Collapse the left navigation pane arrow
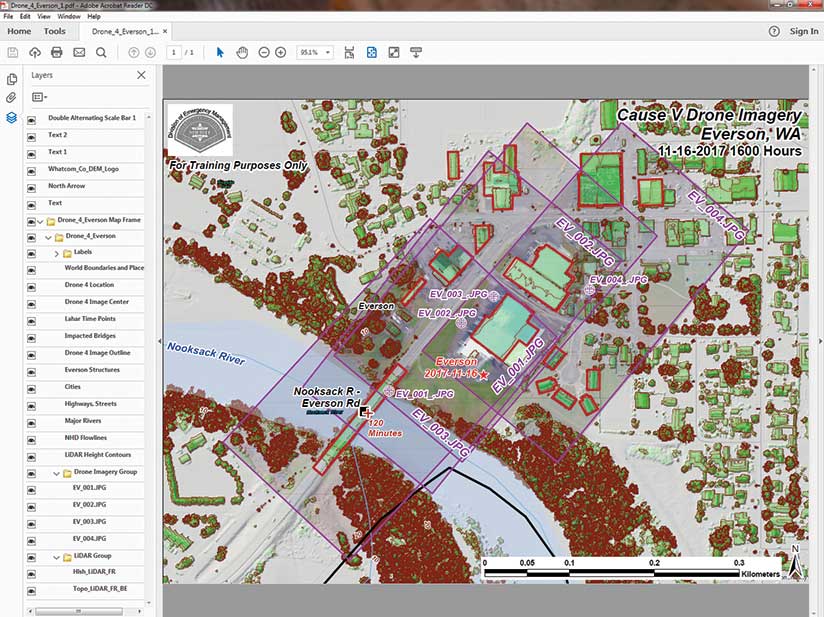824x617 pixels. (x=160, y=341)
